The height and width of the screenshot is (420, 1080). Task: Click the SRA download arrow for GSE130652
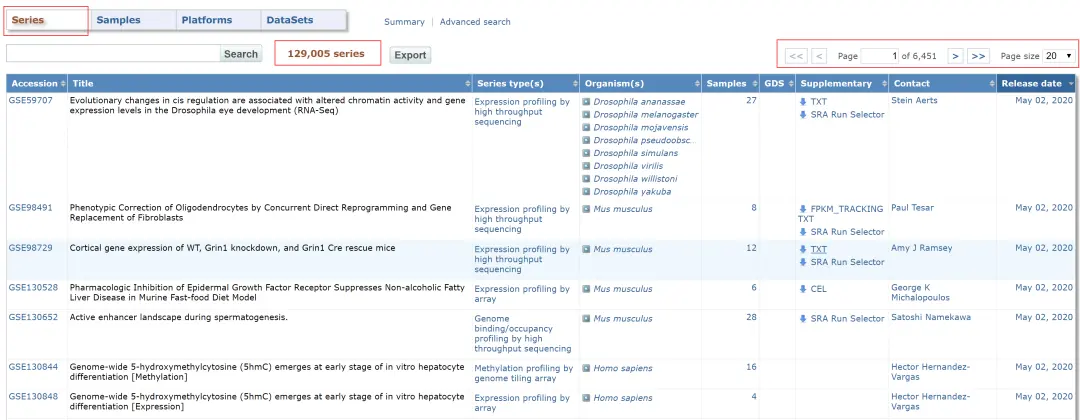tap(804, 319)
